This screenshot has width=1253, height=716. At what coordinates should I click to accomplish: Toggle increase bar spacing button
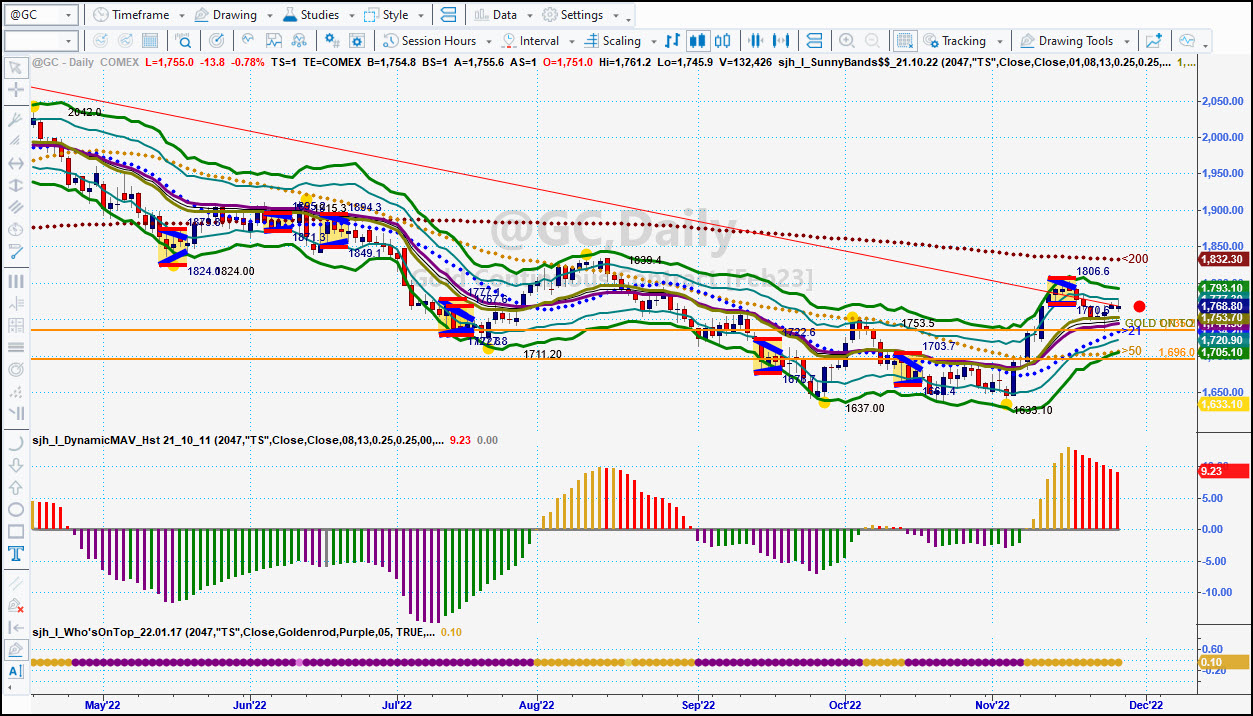click(x=781, y=41)
